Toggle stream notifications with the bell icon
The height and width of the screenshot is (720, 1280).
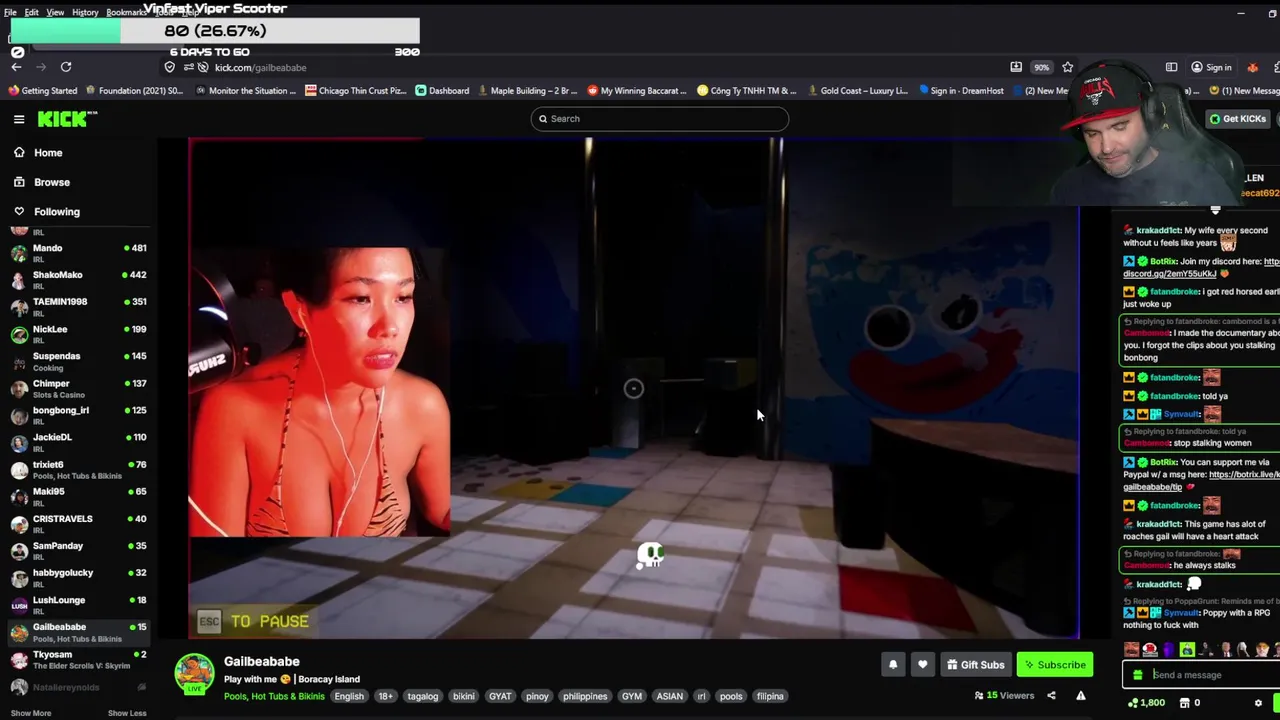click(893, 665)
